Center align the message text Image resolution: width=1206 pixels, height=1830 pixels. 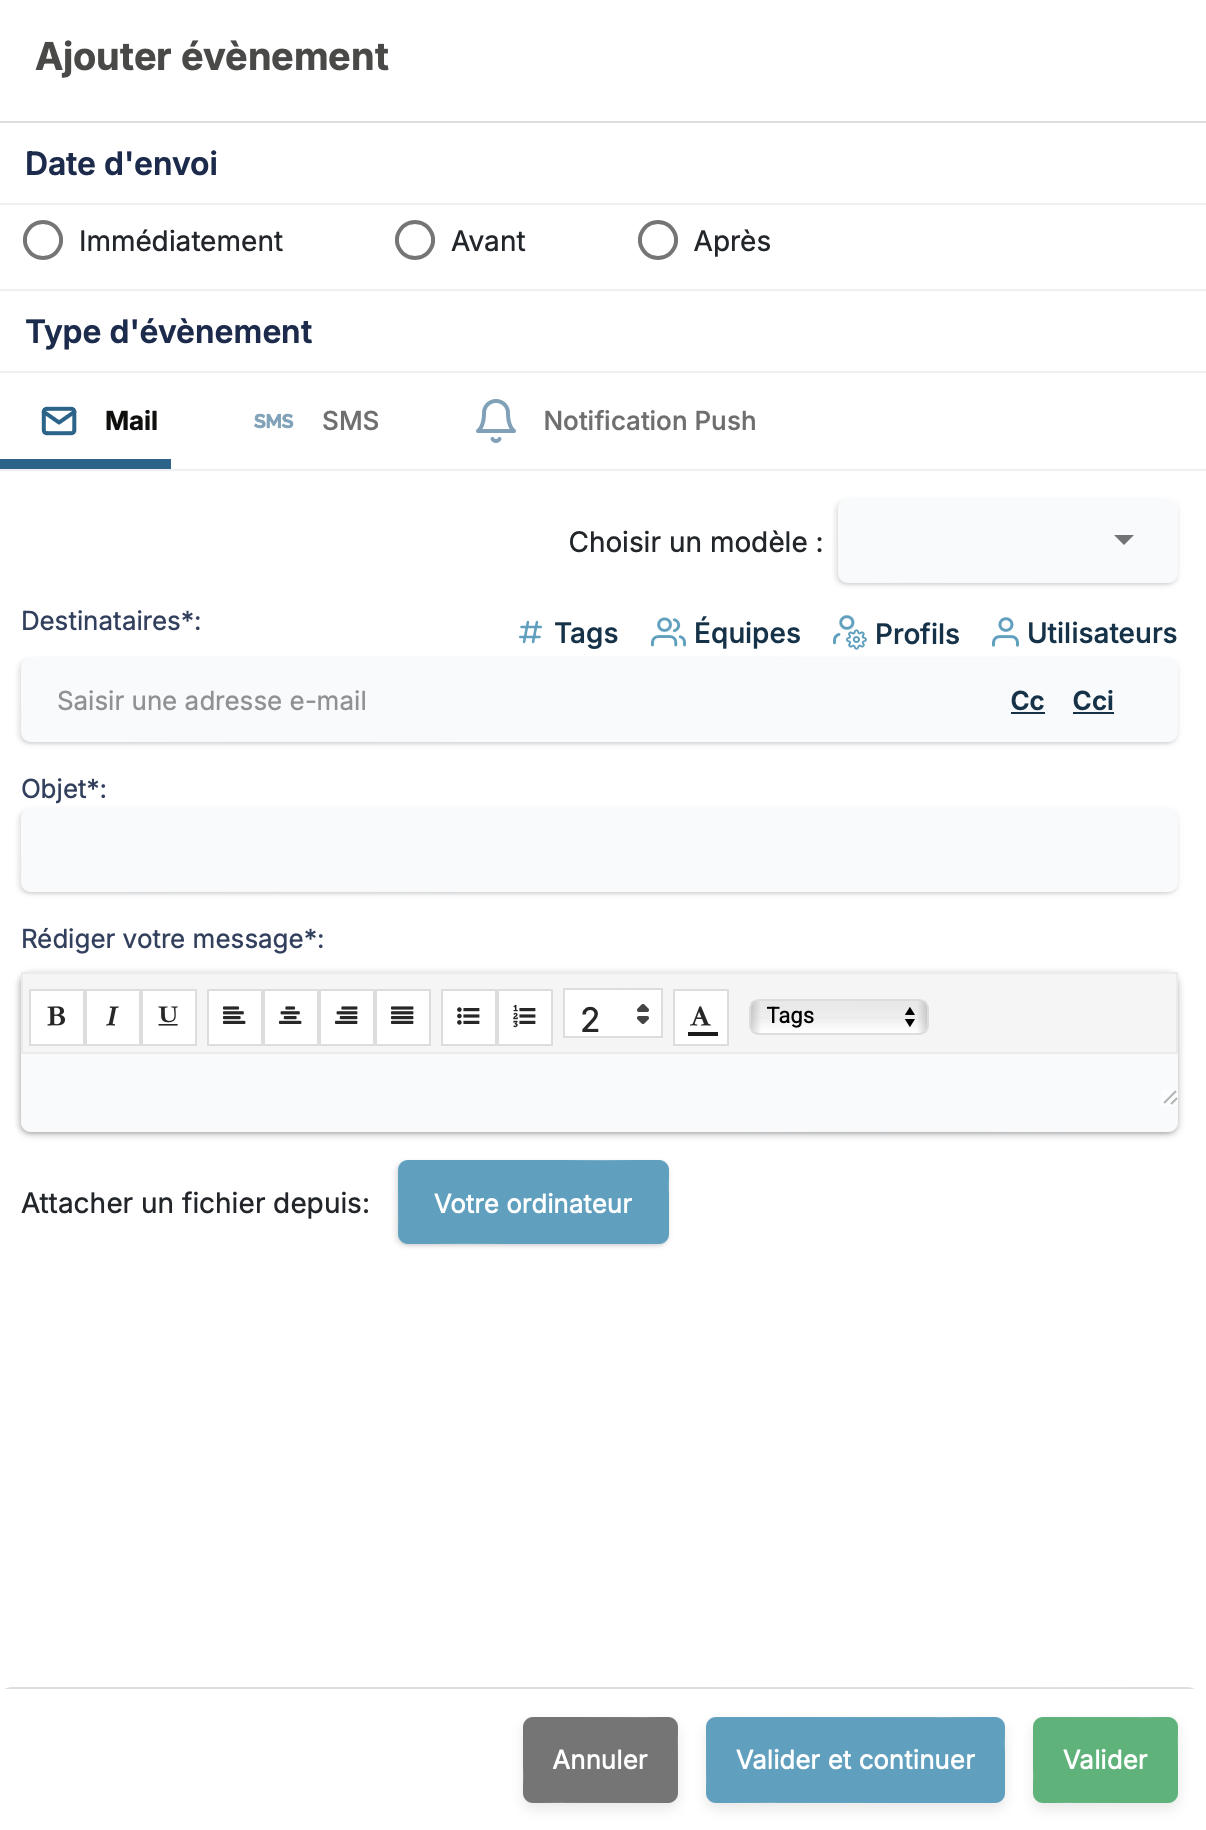(x=291, y=1017)
